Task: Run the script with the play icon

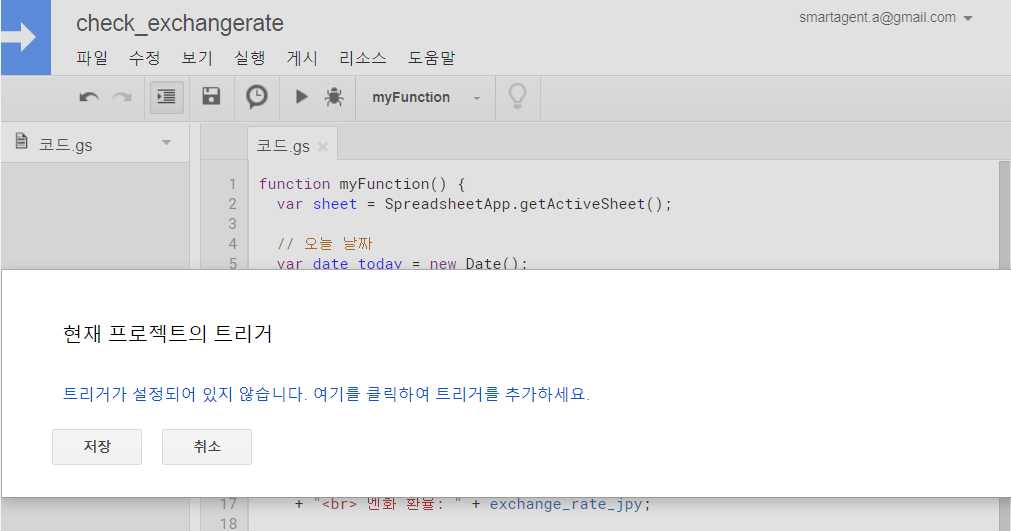Action: pos(301,97)
